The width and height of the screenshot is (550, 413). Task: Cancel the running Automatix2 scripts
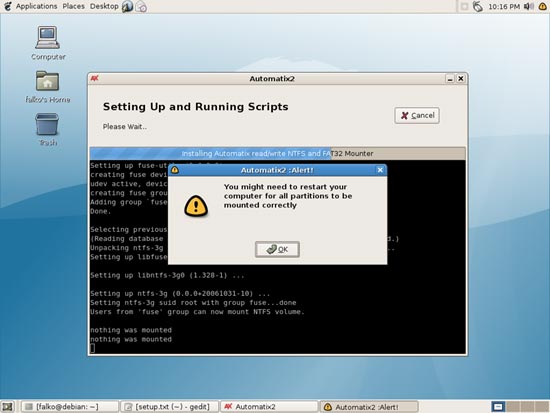(x=417, y=115)
